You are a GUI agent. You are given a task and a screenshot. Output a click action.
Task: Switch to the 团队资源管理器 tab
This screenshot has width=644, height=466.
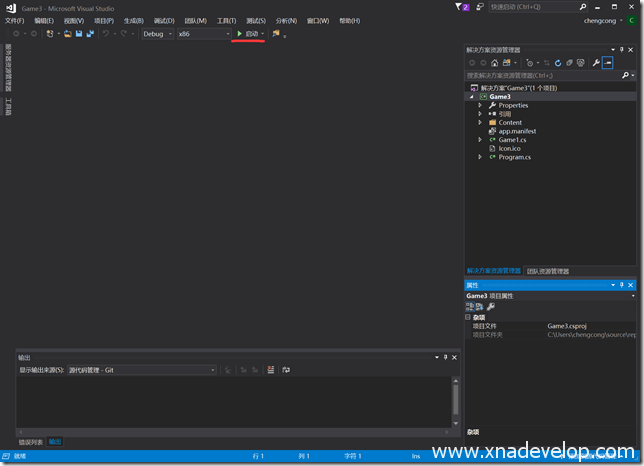(x=547, y=271)
